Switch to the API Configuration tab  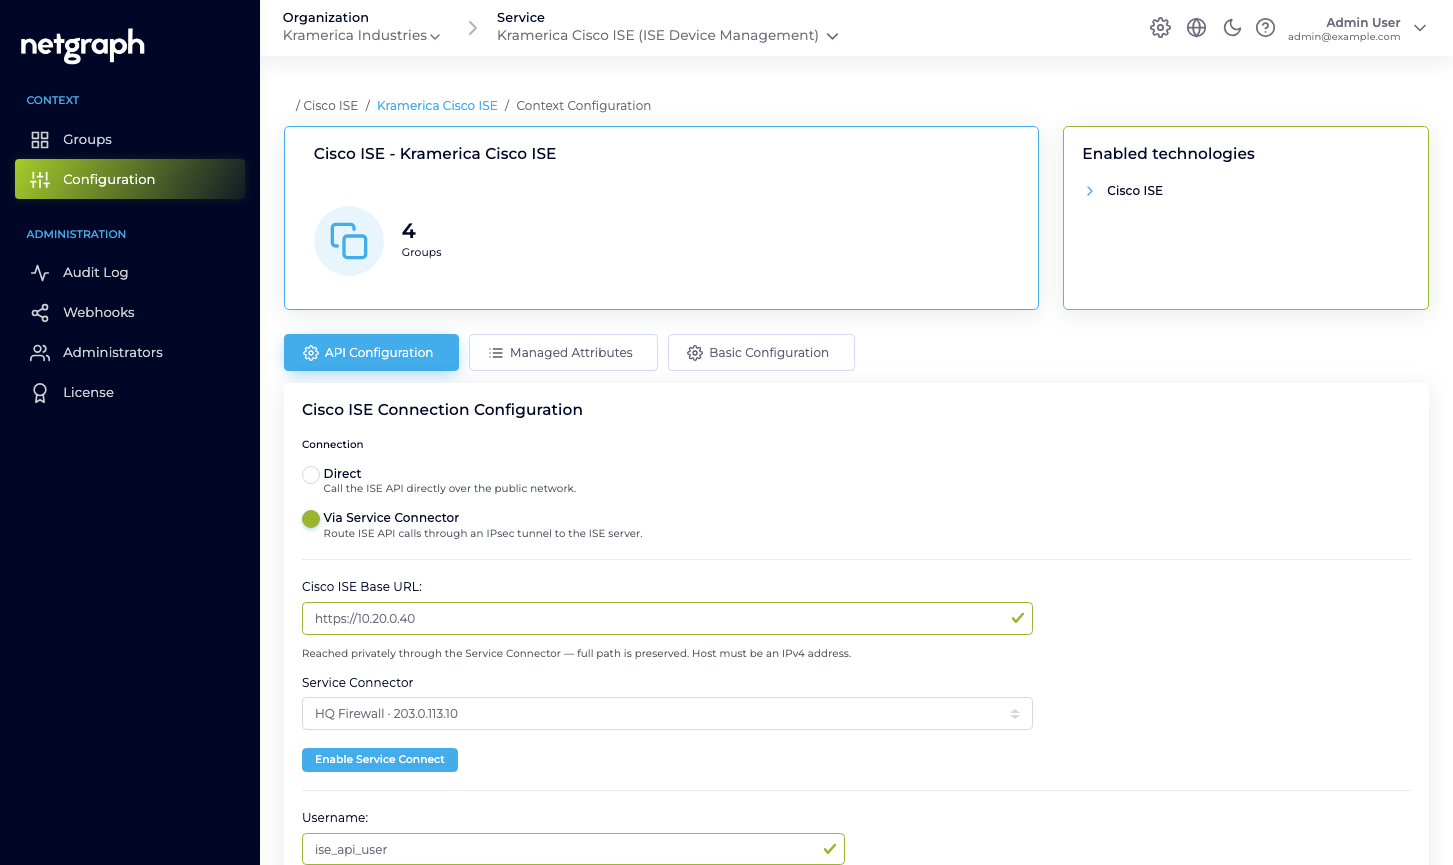coord(371,352)
